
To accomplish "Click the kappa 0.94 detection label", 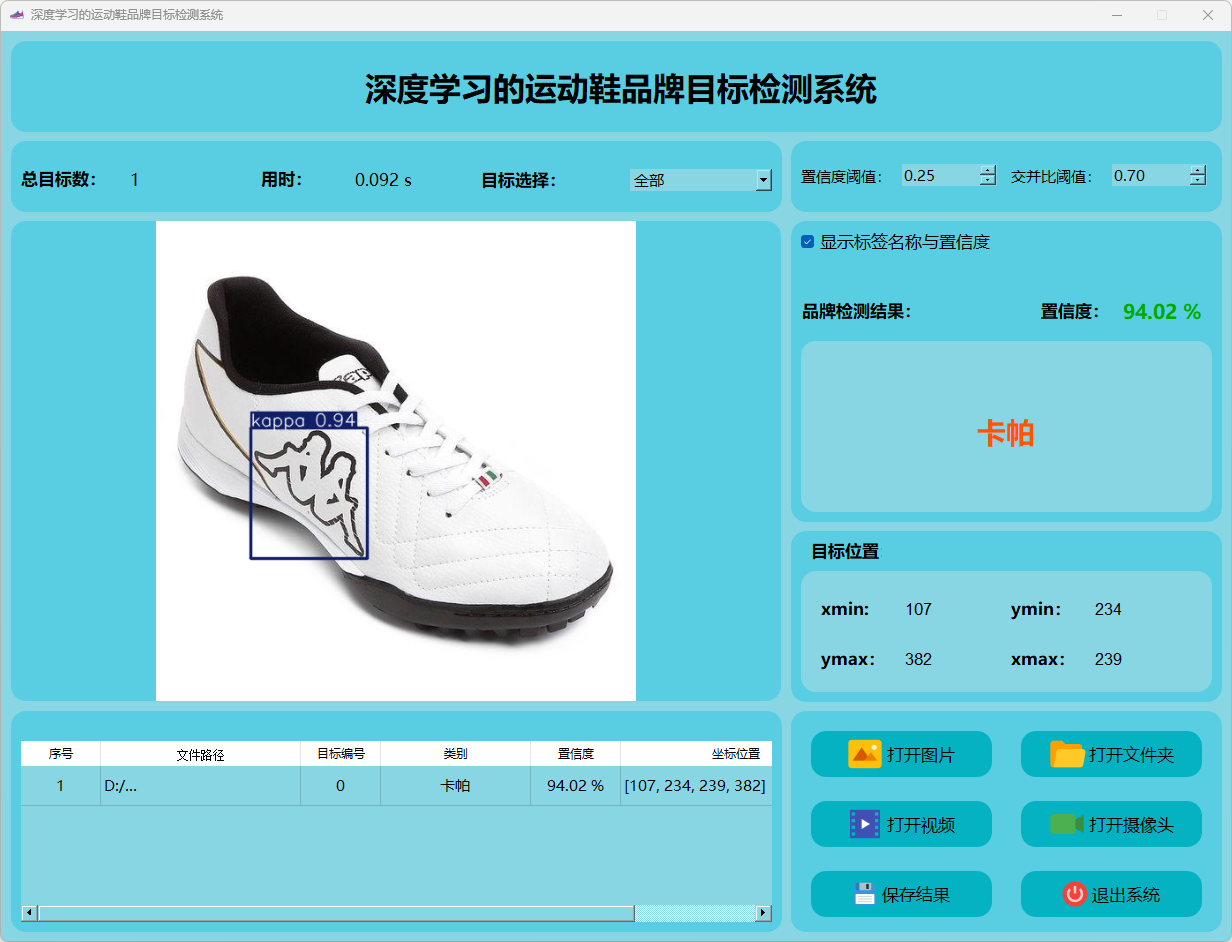I will (x=304, y=420).
